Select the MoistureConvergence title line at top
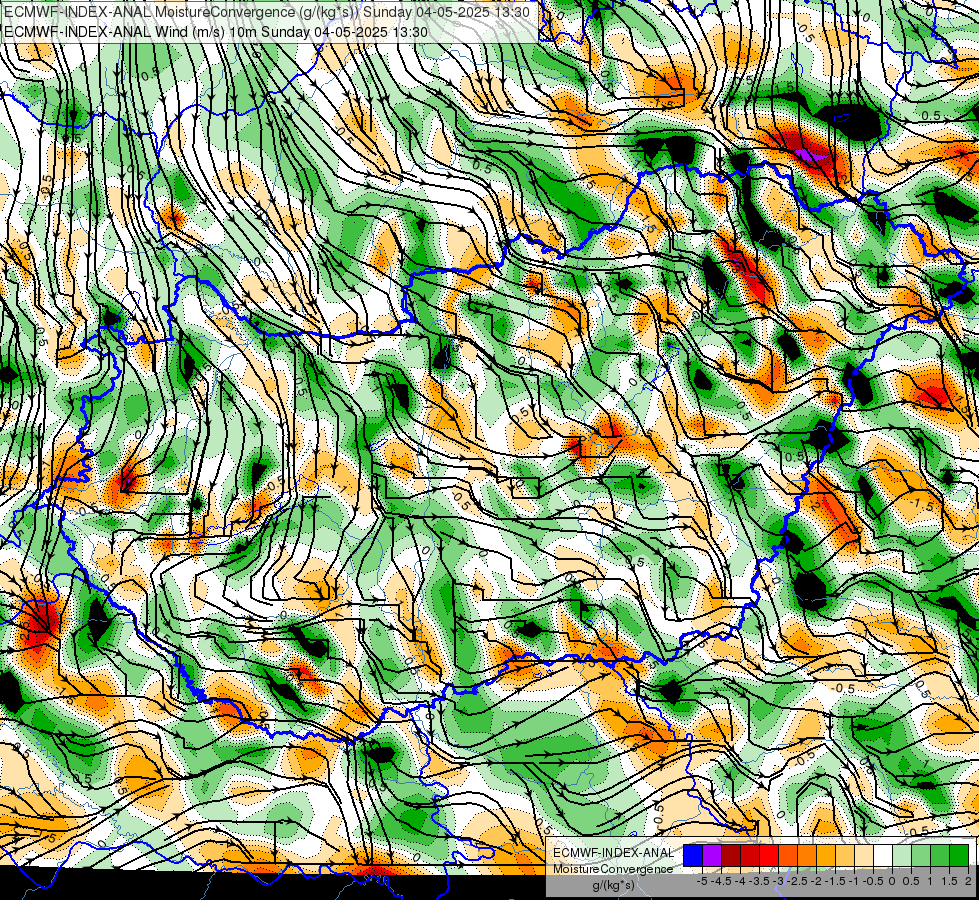 [x=267, y=12]
